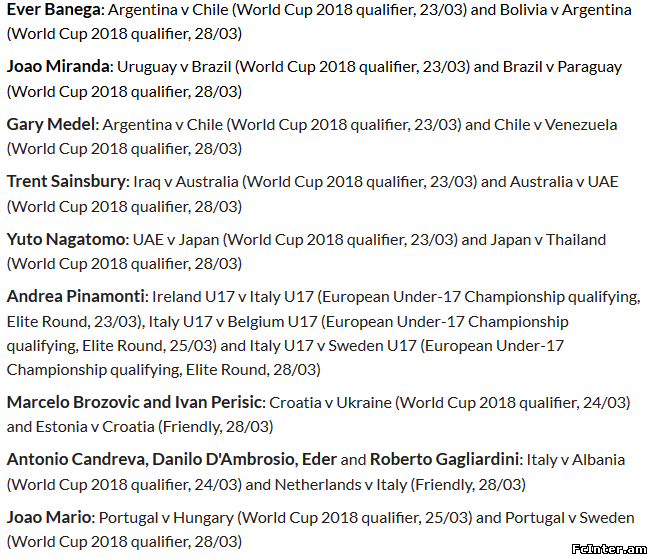This screenshot has height=559, width=652.
Task: Click the Estonia v Croatia friendly text
Action: pyautogui.click(x=95, y=427)
